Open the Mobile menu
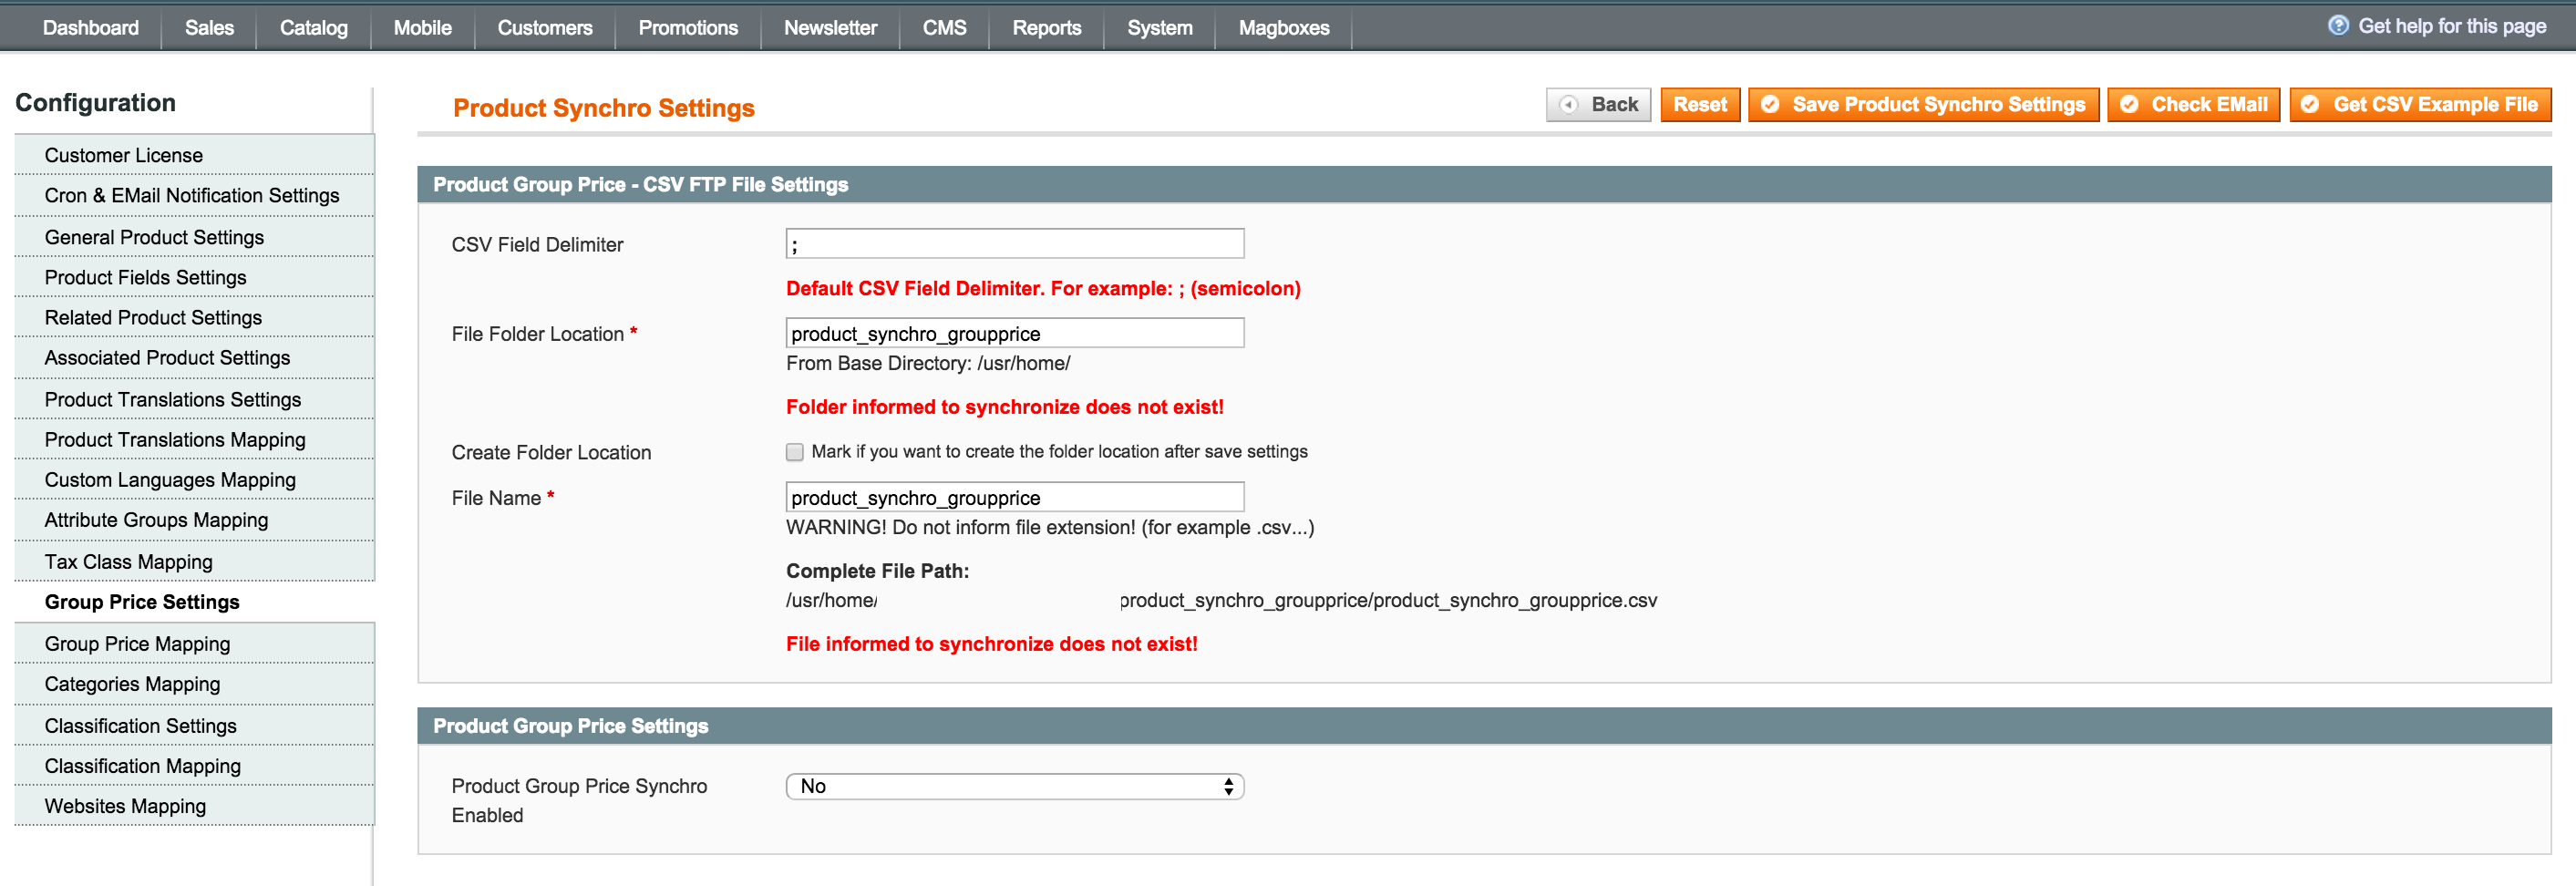 click(x=422, y=28)
